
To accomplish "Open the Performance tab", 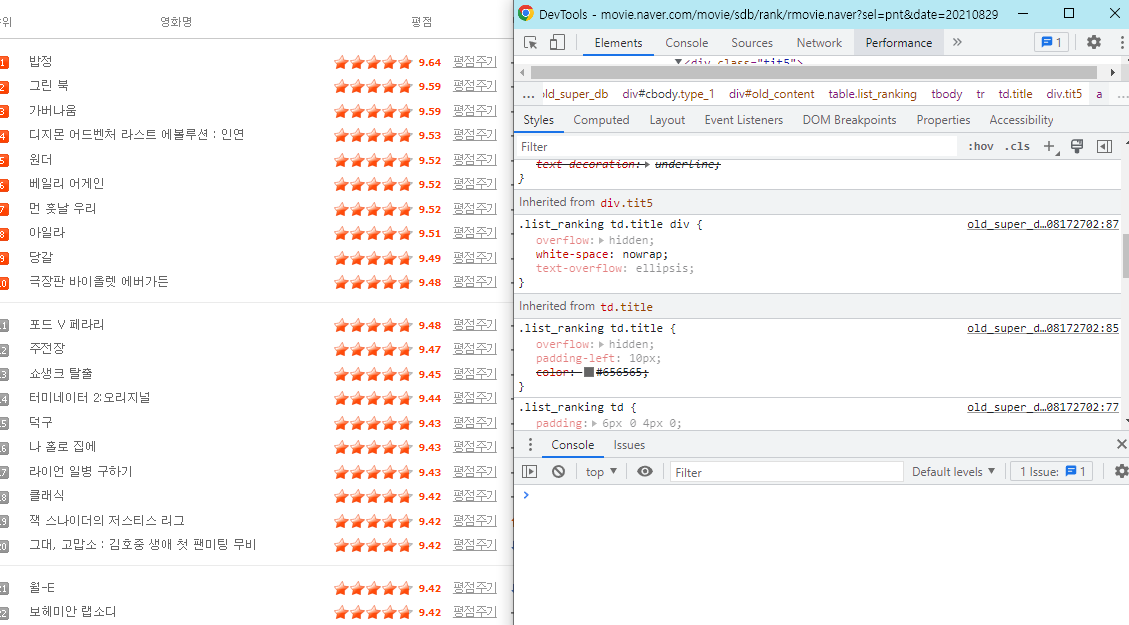I will 899,42.
